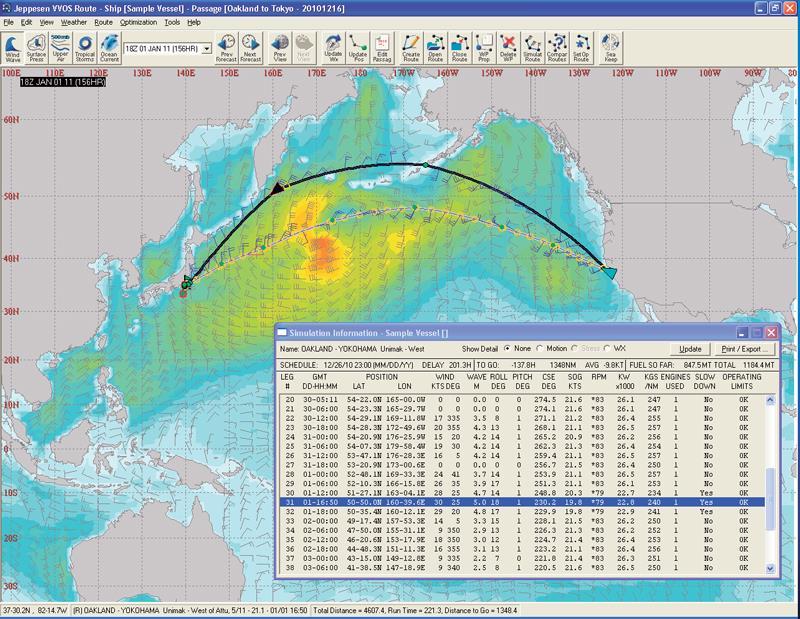Select leg 20 row 30-05:11

tap(521, 400)
